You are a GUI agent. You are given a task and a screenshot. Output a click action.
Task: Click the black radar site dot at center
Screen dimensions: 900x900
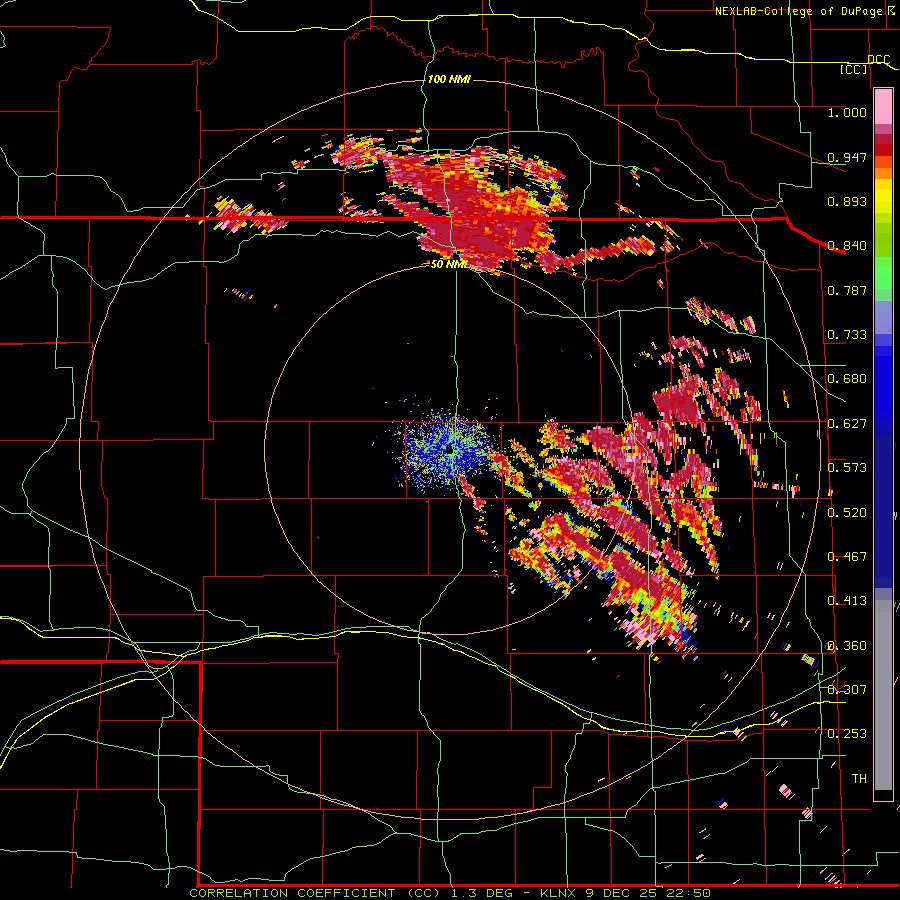coord(449,450)
